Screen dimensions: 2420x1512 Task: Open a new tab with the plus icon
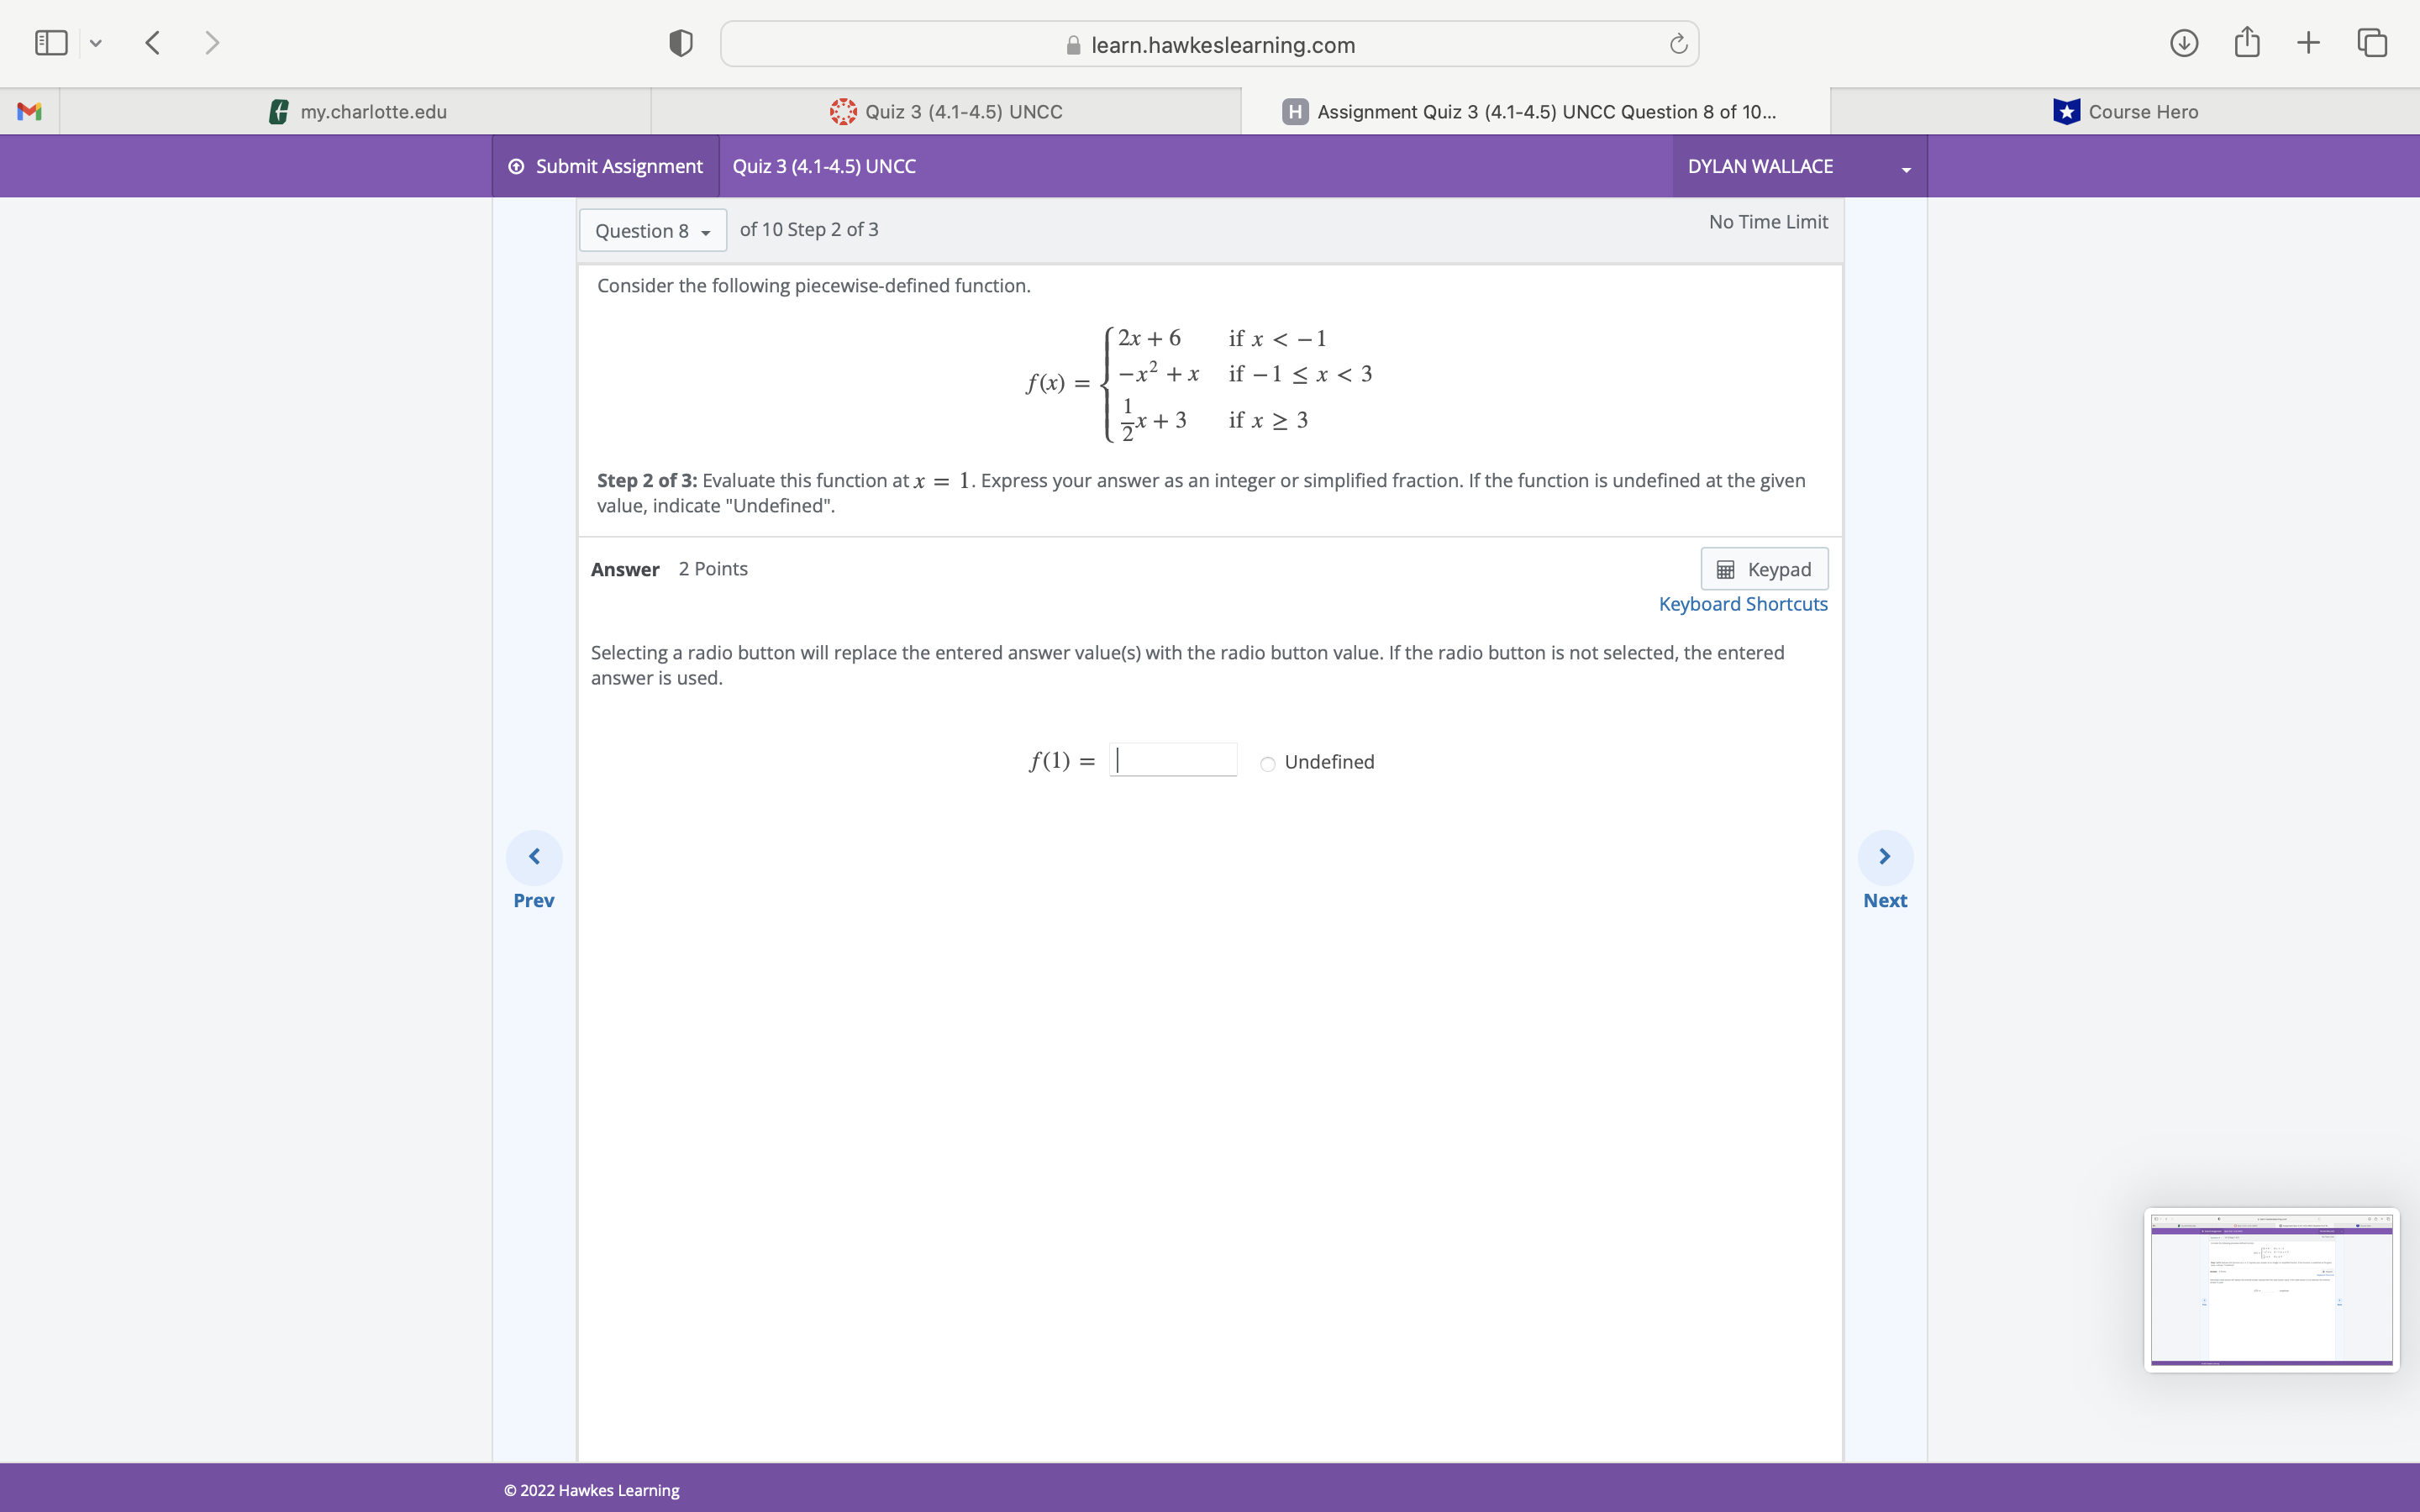(x=2308, y=43)
